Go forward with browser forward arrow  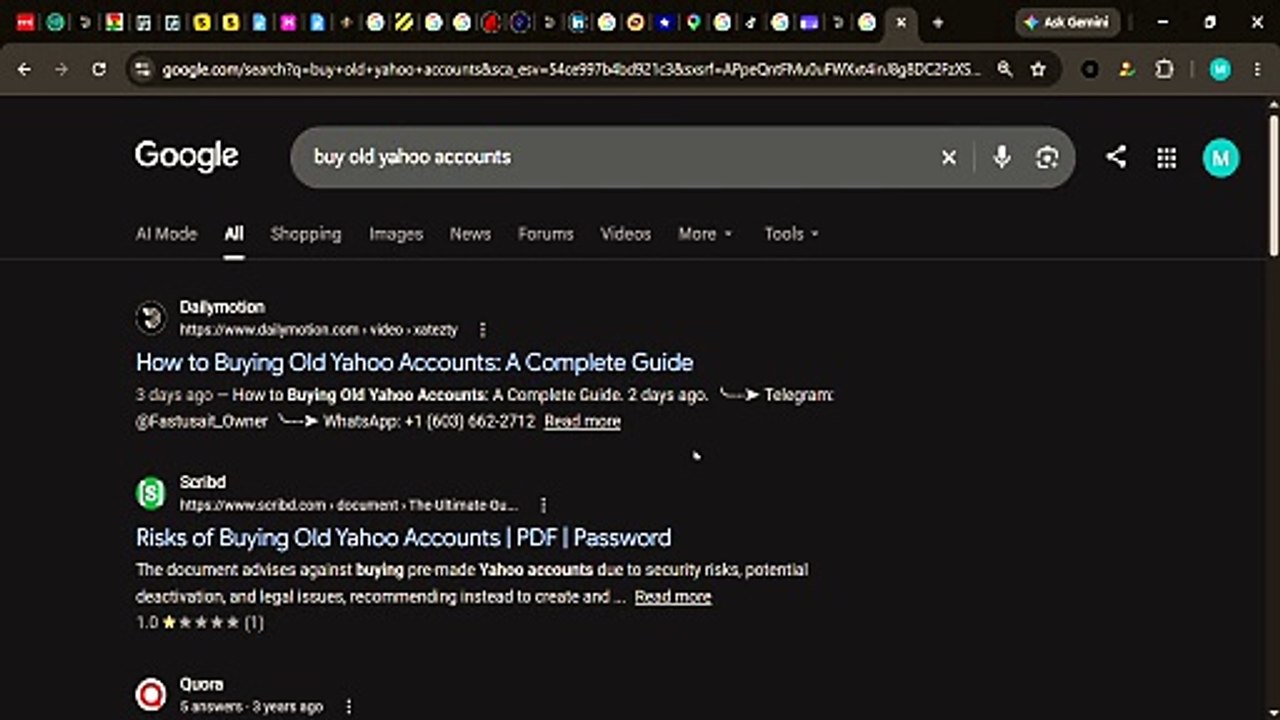coord(62,69)
